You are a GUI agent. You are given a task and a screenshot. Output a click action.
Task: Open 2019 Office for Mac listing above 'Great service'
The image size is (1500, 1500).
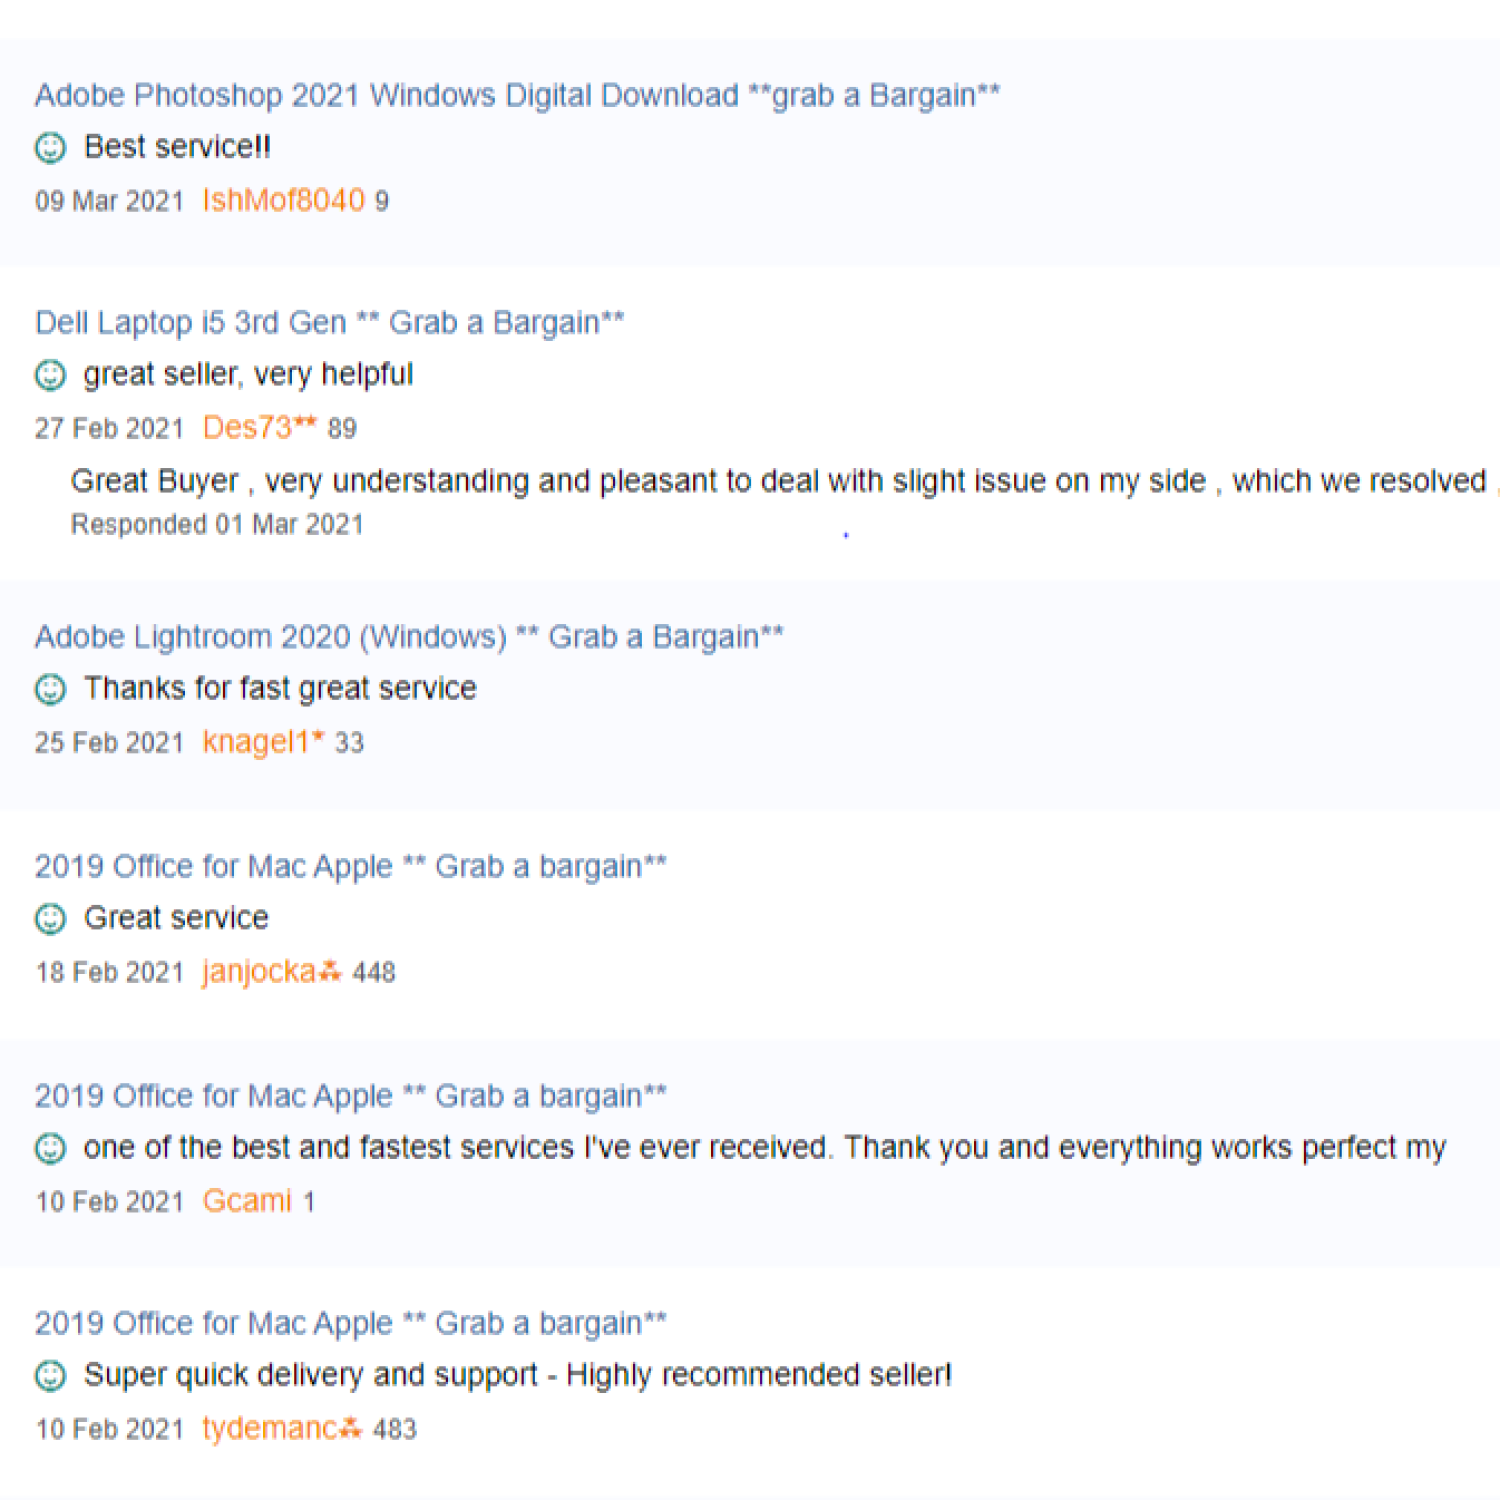coord(350,866)
